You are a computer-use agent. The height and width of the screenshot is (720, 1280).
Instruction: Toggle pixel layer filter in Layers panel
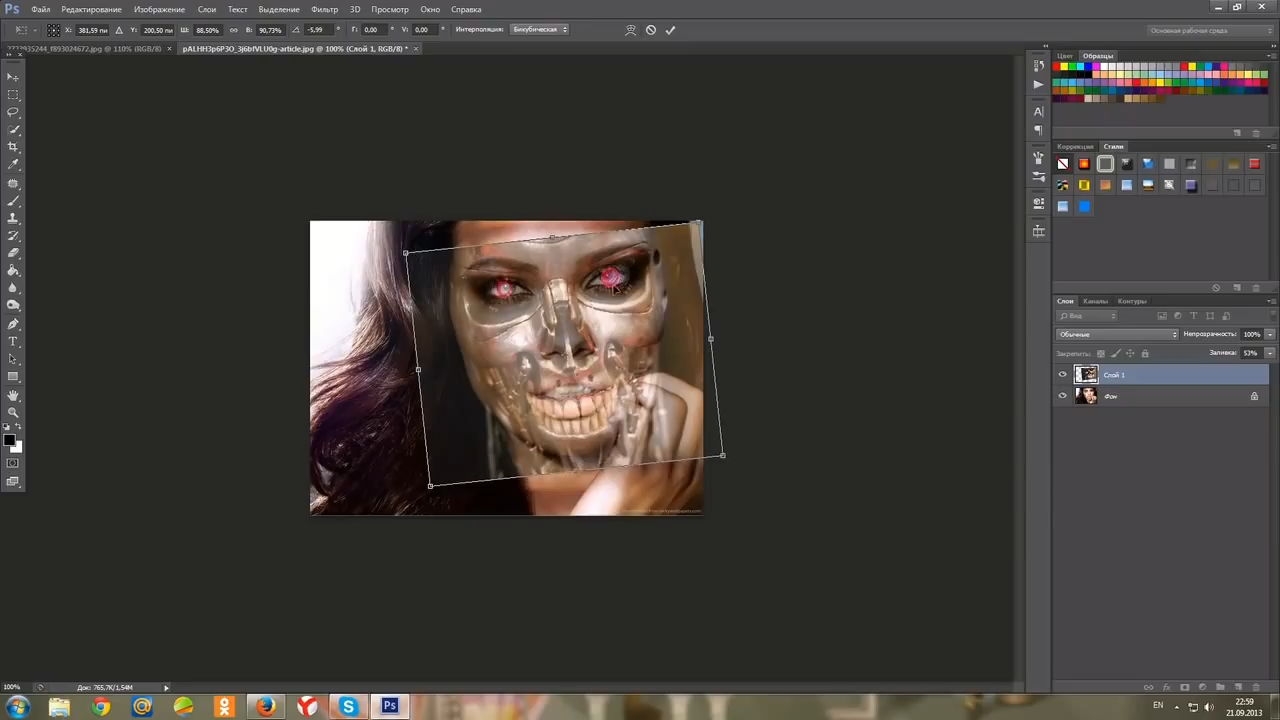coord(1161,316)
